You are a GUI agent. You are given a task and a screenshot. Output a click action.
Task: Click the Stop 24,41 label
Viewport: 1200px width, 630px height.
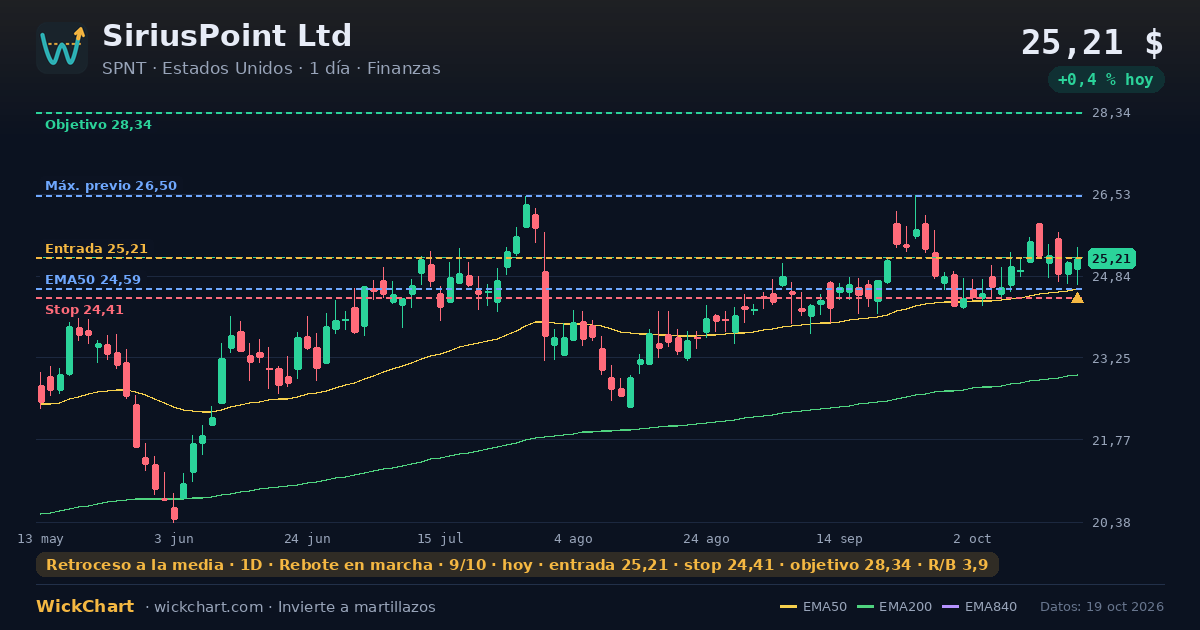[x=84, y=310]
